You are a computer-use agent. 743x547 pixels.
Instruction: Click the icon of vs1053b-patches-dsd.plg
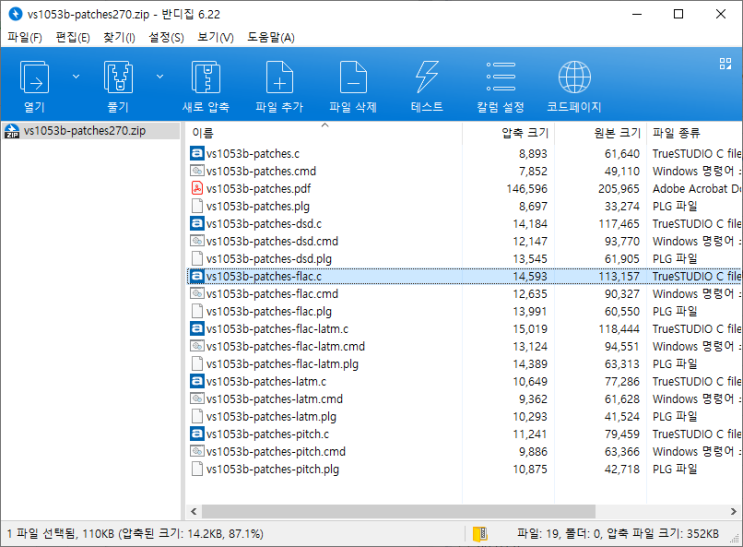coord(197,258)
